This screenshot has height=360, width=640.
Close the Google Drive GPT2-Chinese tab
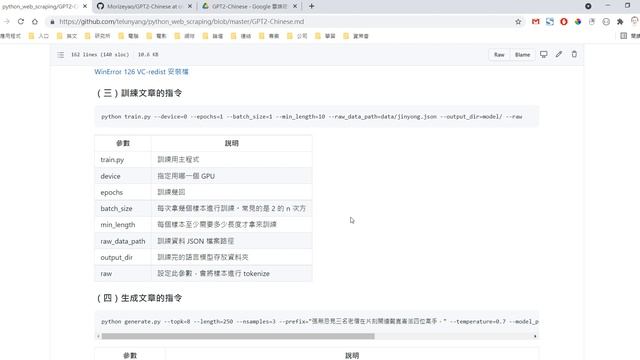pyautogui.click(x=295, y=7)
